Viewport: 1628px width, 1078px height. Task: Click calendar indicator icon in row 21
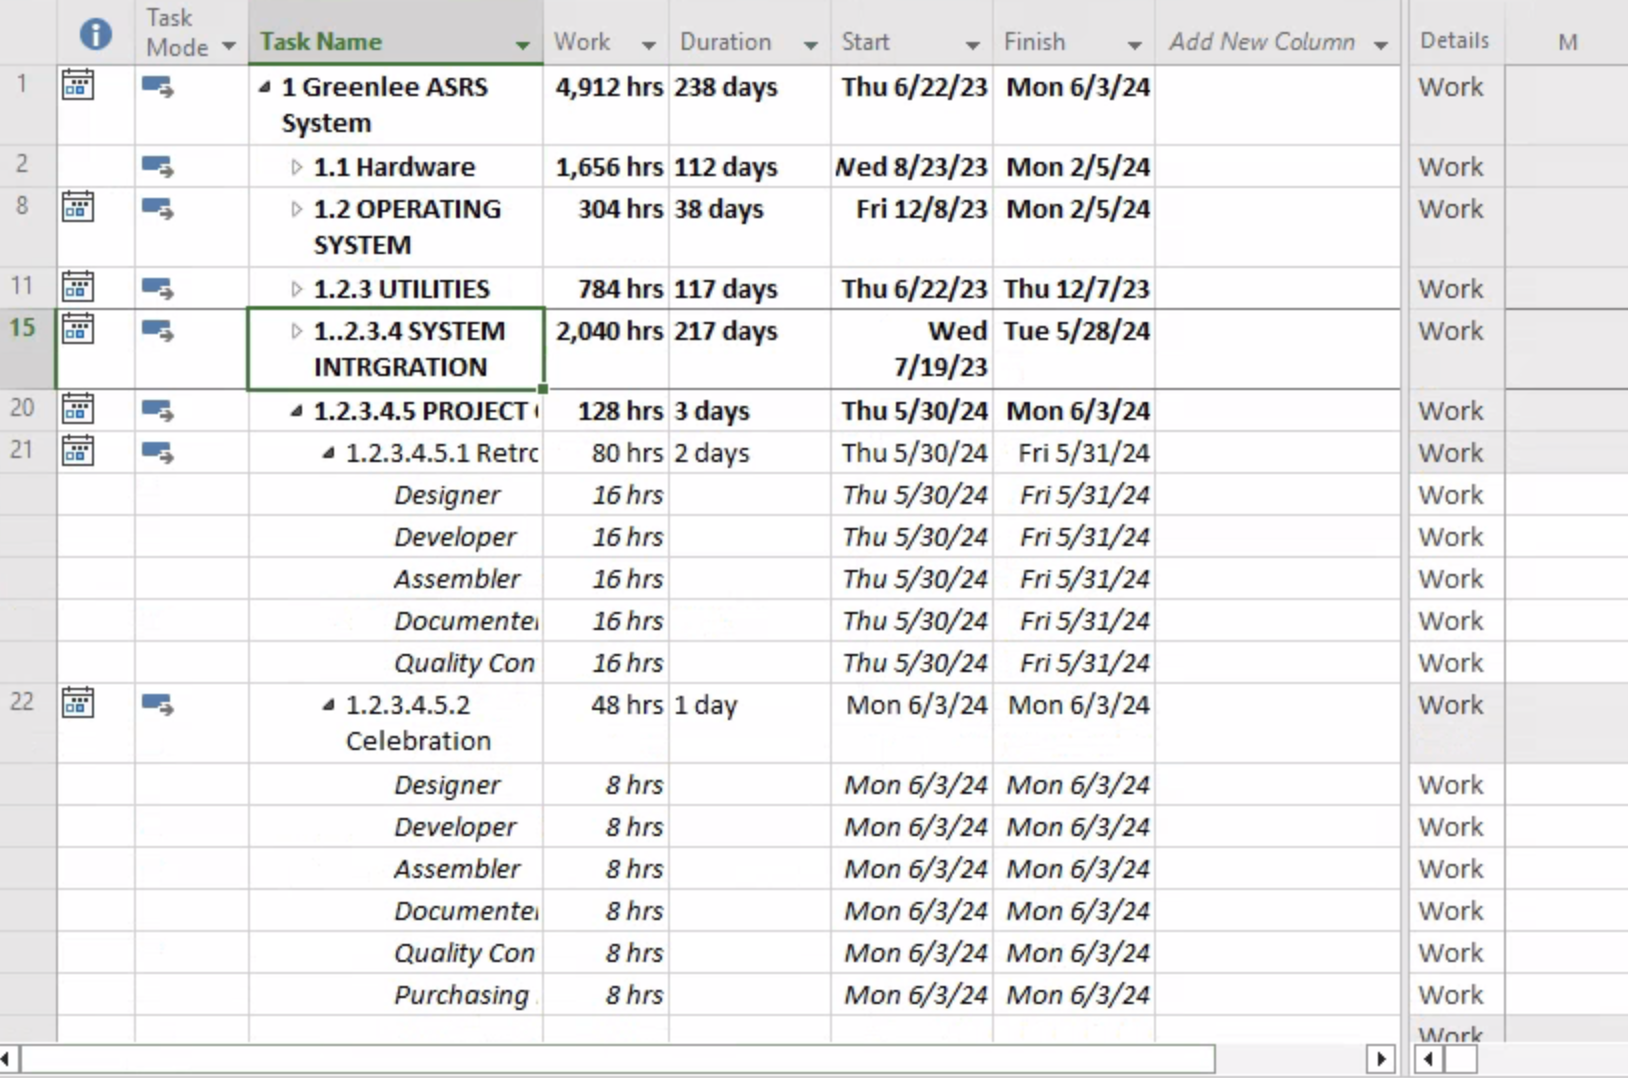[78, 451]
